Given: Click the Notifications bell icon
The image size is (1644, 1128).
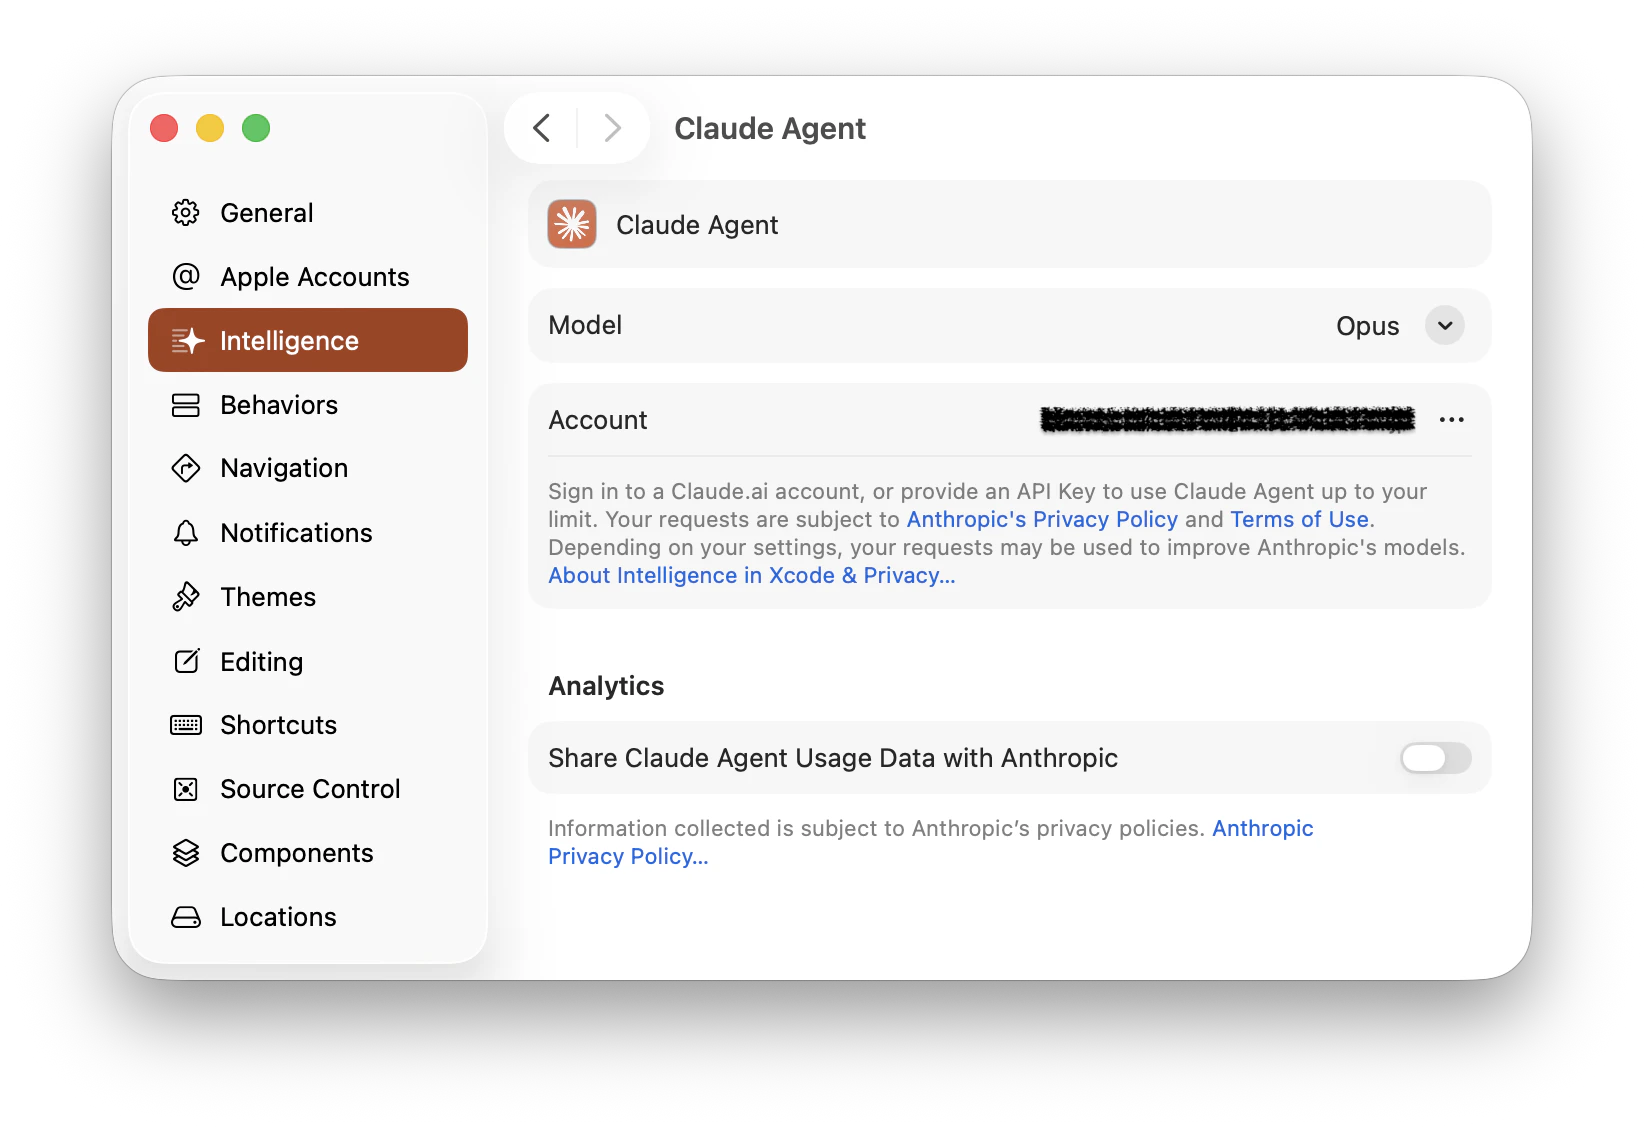Looking at the screenshot, I should (x=186, y=533).
